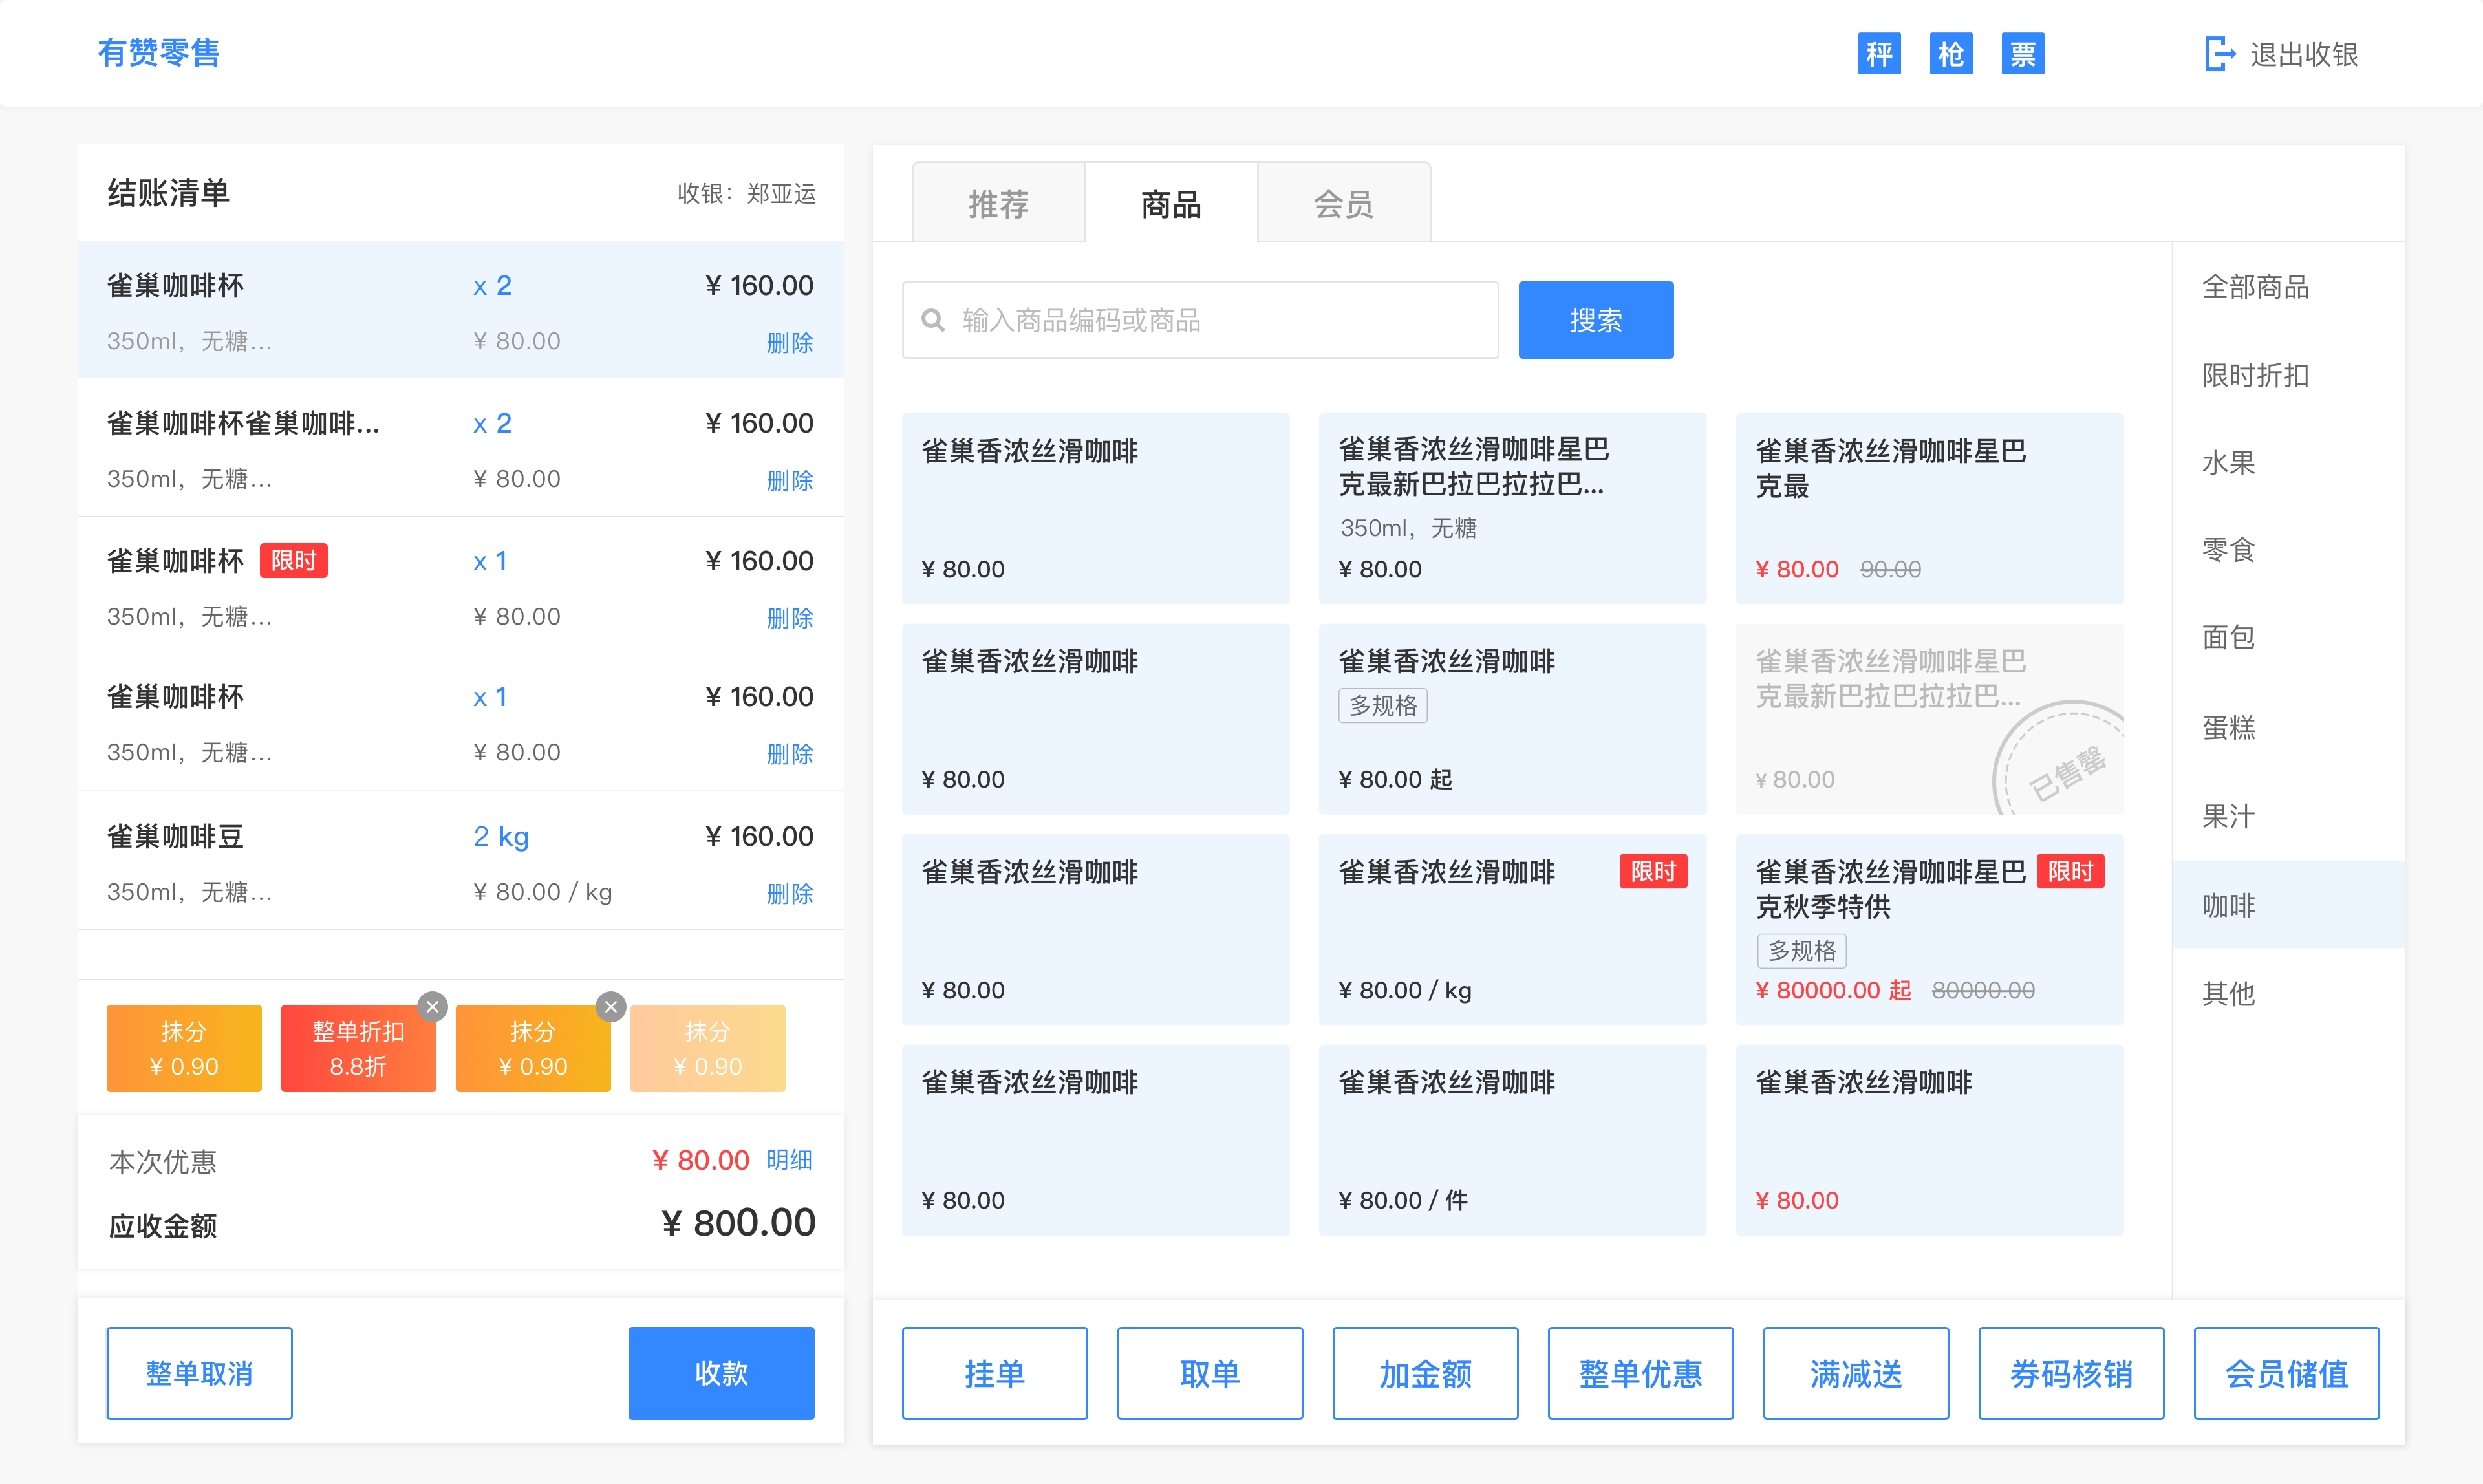Click the 秤 scale icon
The width and height of the screenshot is (2483, 1484).
[1879, 54]
